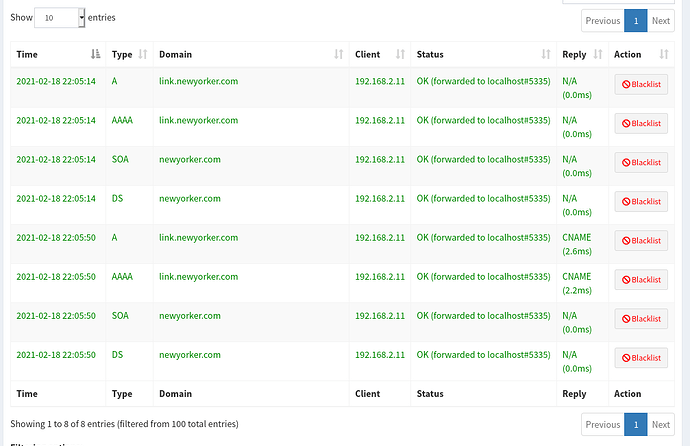Go to Next page in top pagination
The width and height of the screenshot is (690, 446).
[661, 21]
